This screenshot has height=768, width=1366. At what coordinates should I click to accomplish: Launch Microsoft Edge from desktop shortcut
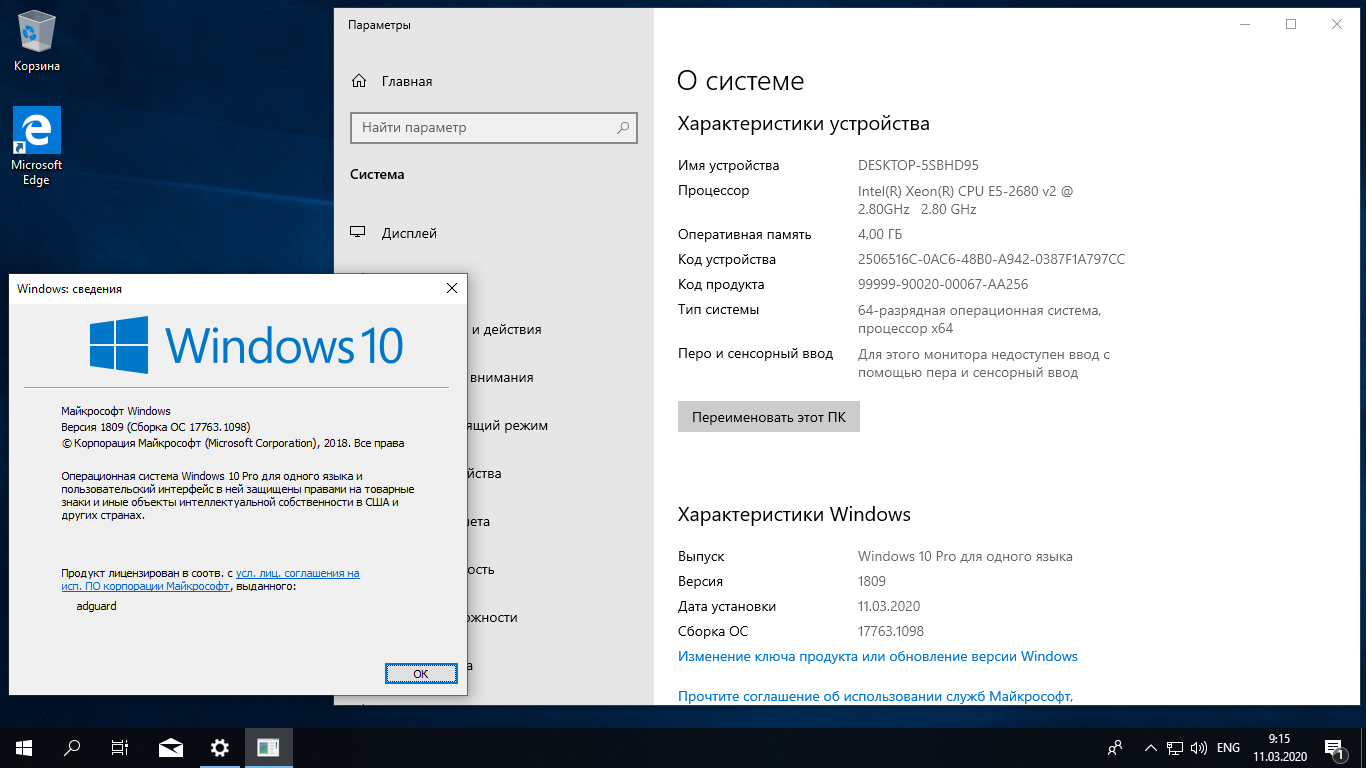[x=37, y=146]
